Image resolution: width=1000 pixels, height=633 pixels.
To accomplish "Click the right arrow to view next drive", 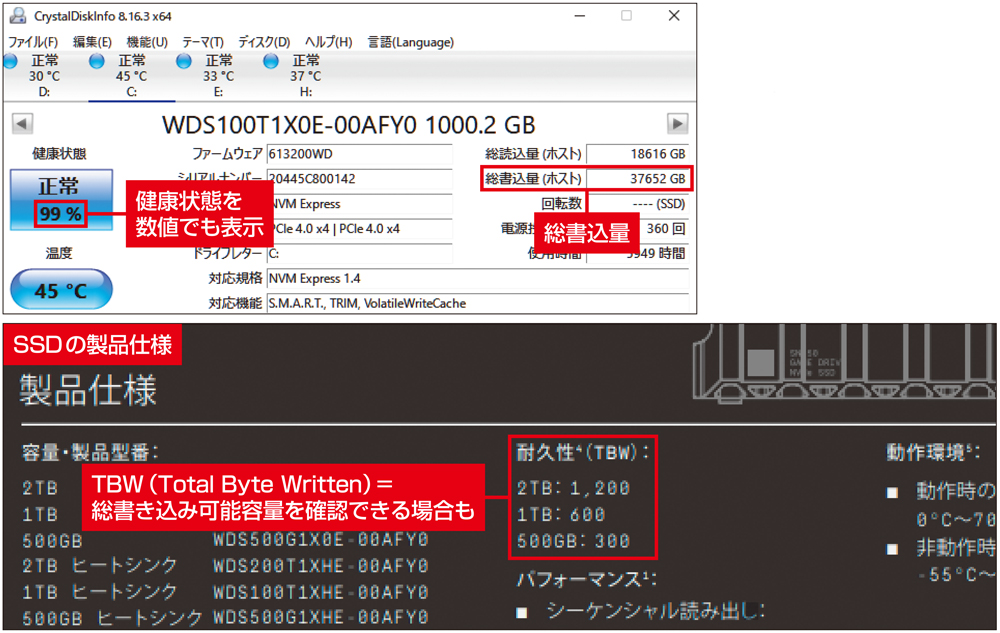I will 678,124.
